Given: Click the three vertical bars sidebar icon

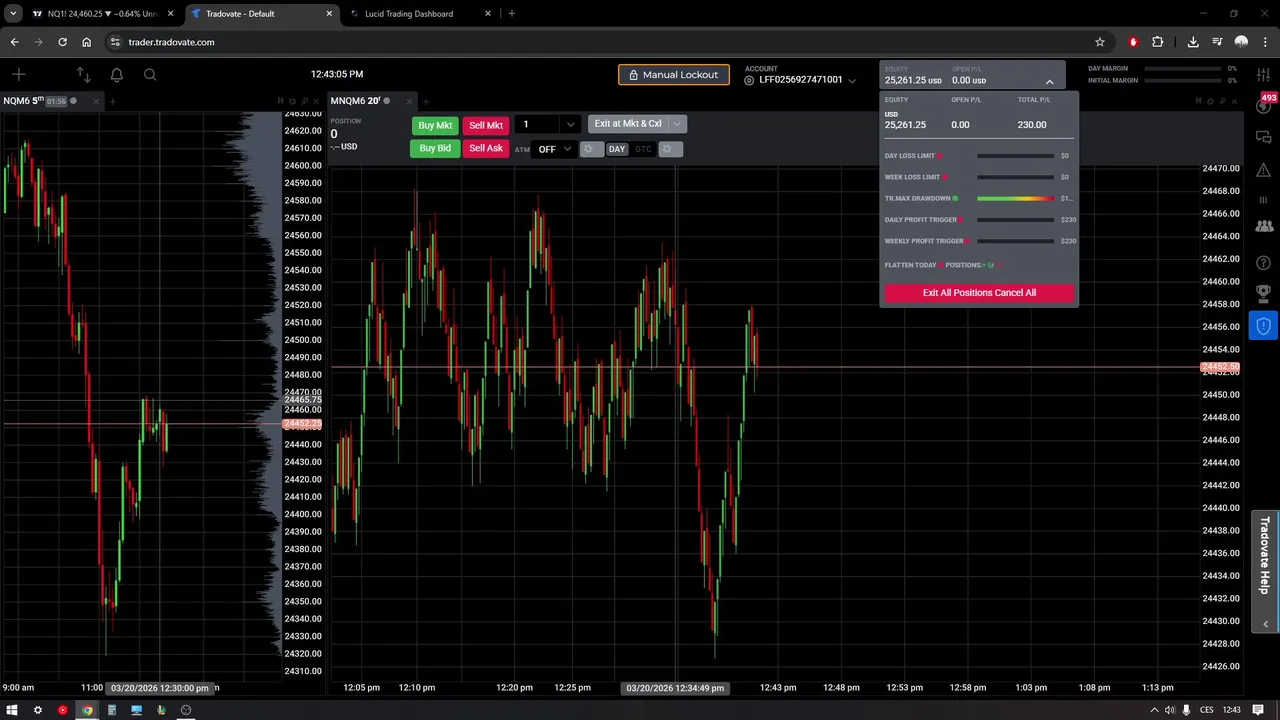Looking at the screenshot, I should (1263, 200).
